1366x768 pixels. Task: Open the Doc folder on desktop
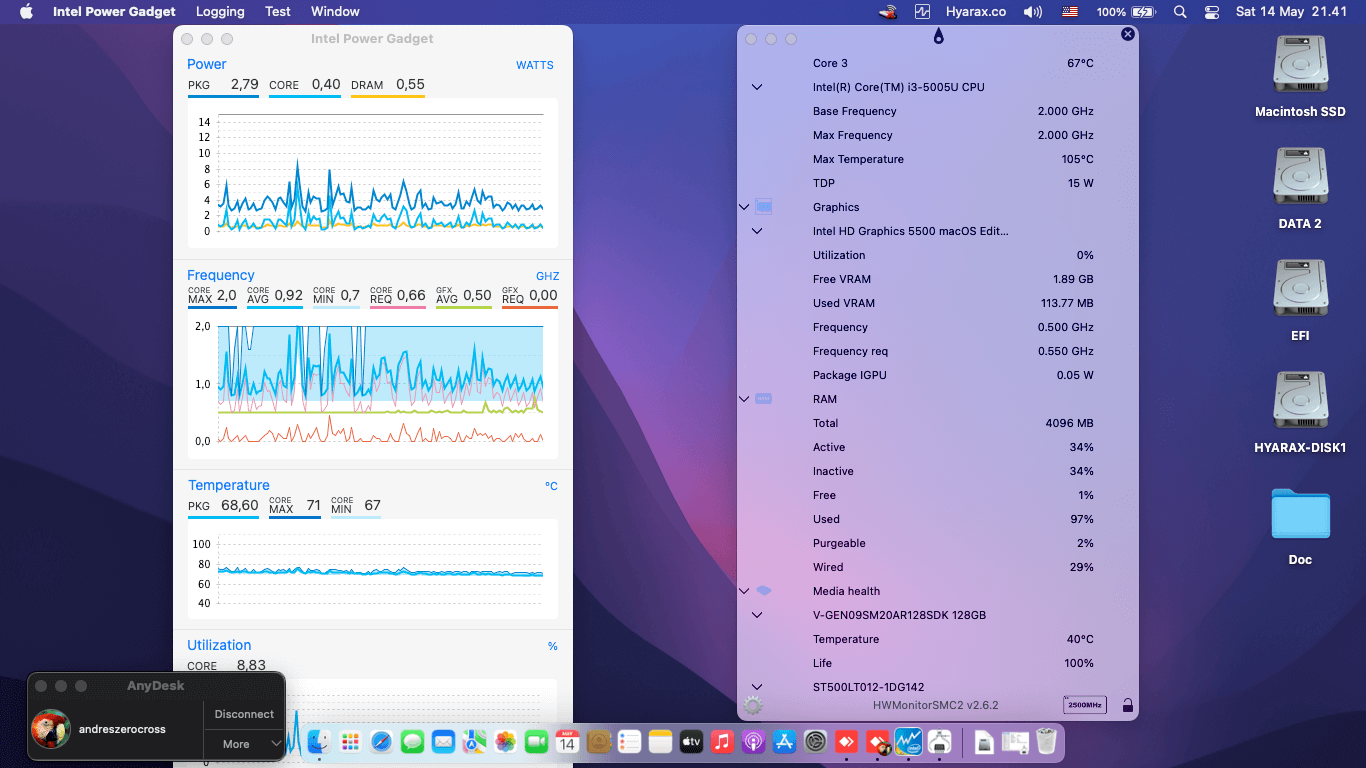(x=1300, y=526)
